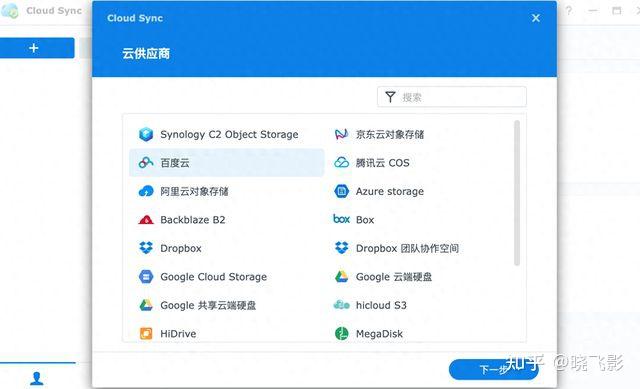The height and width of the screenshot is (389, 640).
Task: Click the 下一步 (Next) button
Action: tap(493, 369)
